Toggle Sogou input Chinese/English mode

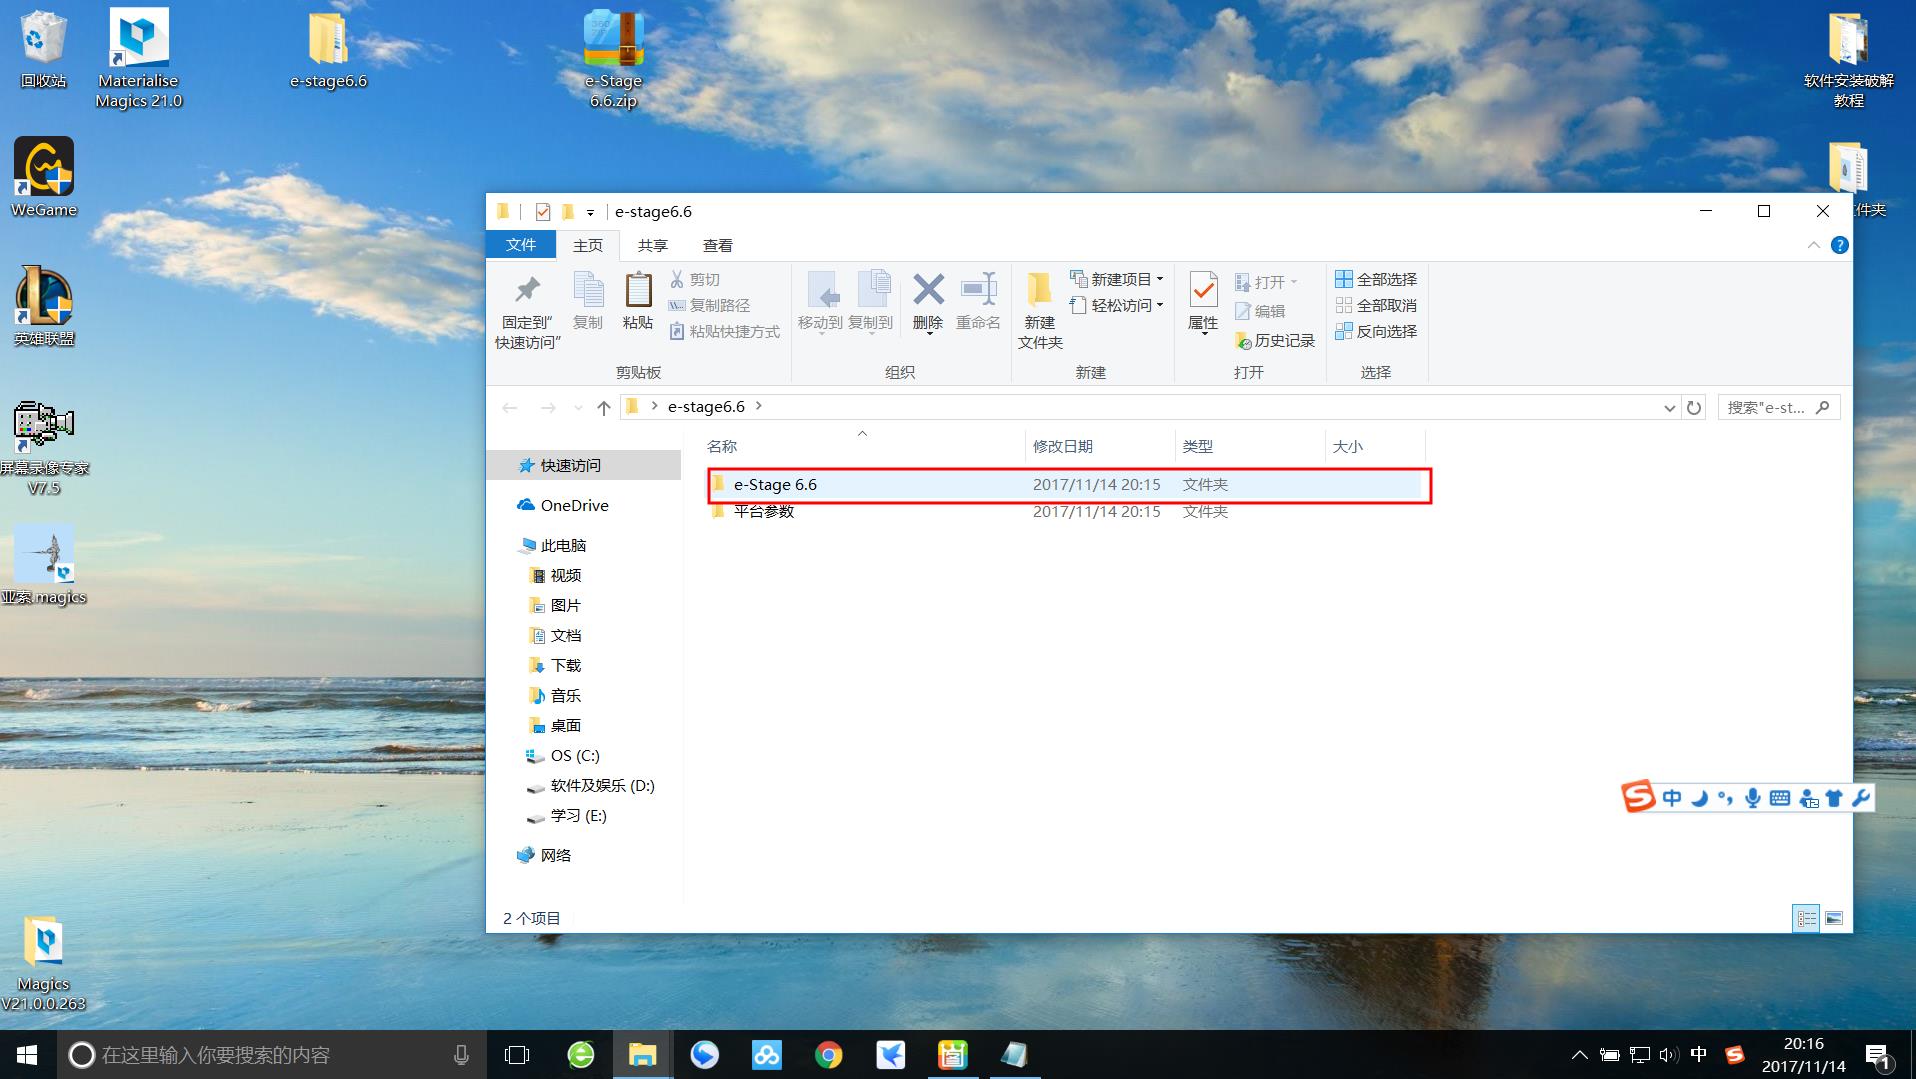[x=1672, y=798]
